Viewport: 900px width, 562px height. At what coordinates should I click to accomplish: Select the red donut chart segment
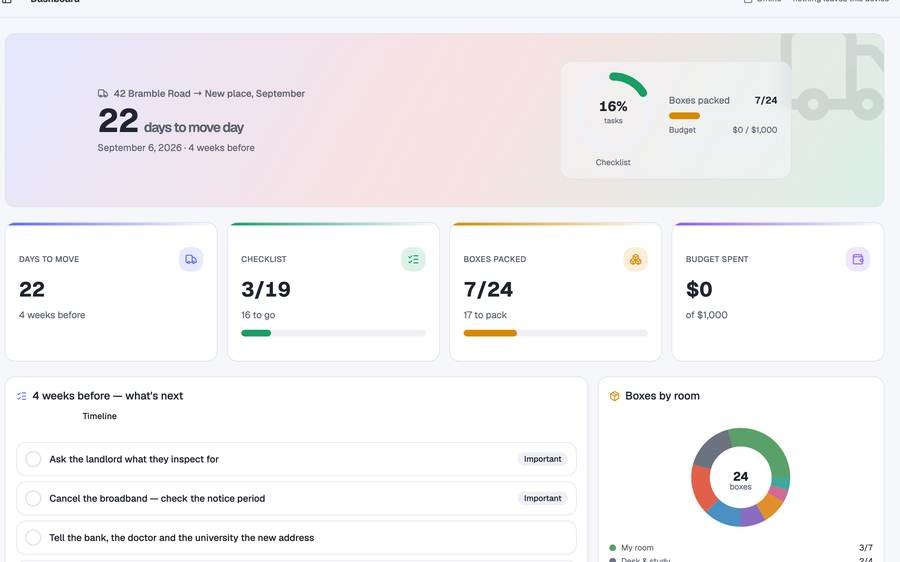pos(702,485)
